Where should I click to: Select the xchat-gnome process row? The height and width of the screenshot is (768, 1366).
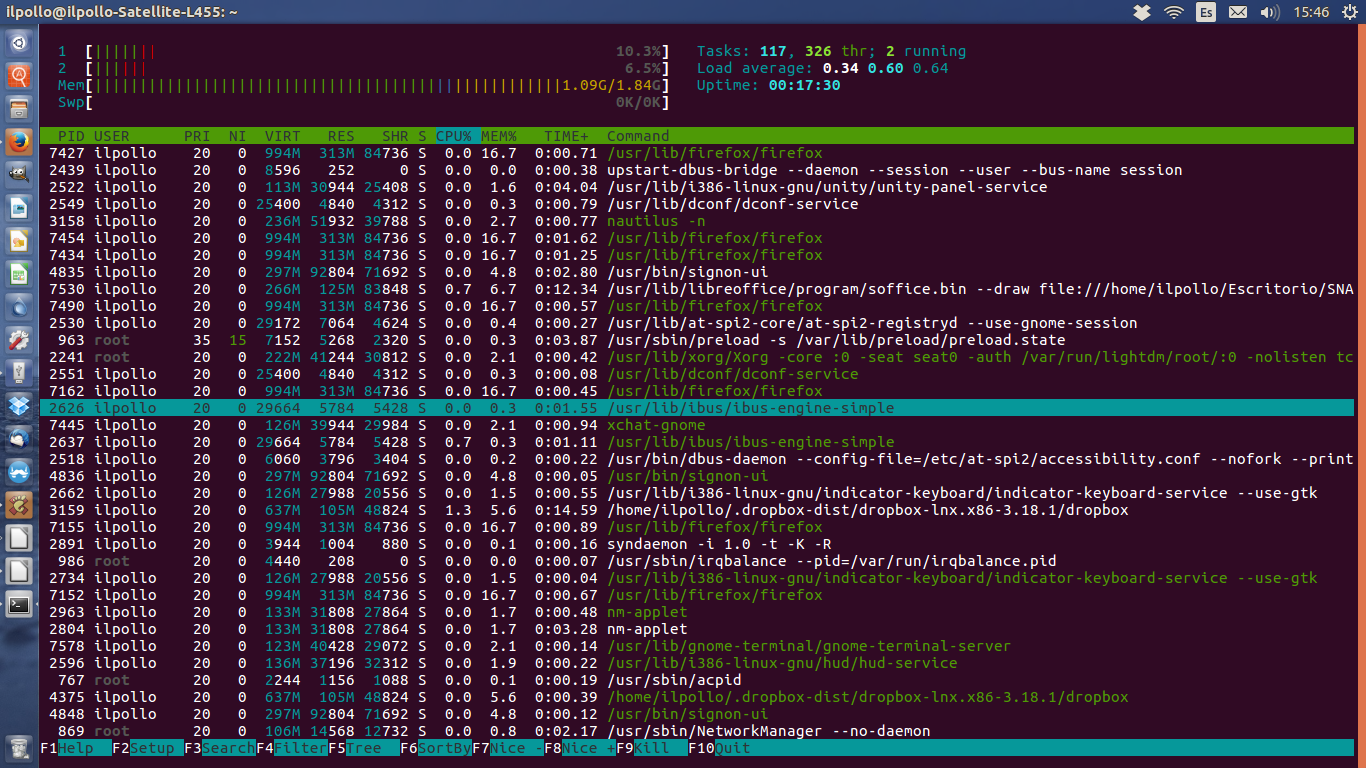[697, 425]
